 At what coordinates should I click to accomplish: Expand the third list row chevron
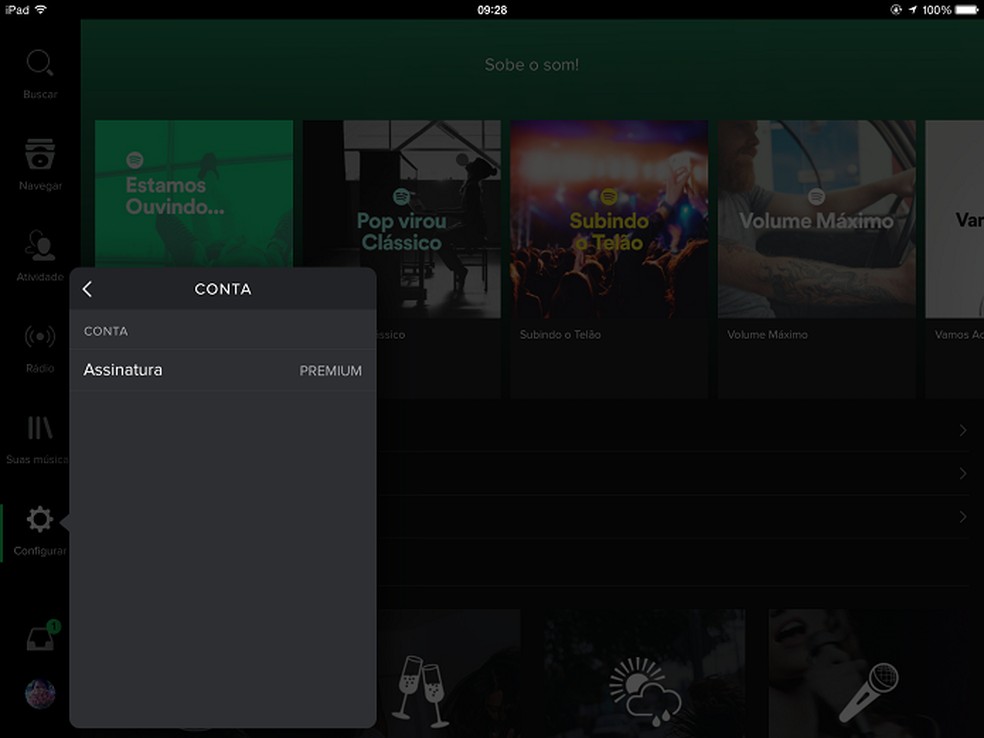[963, 517]
